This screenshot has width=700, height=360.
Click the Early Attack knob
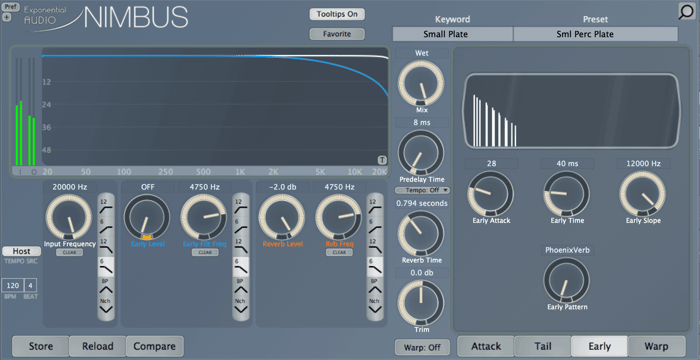[491, 194]
